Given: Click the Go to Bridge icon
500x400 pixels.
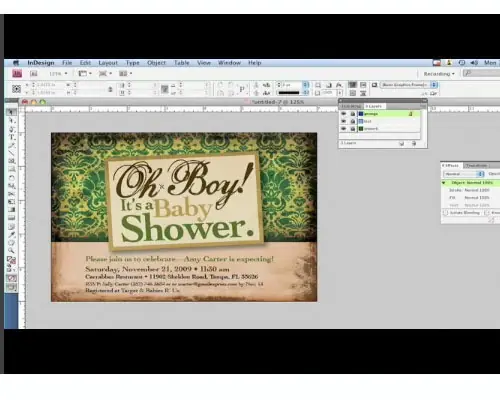Looking at the screenshot, I should pos(34,74).
